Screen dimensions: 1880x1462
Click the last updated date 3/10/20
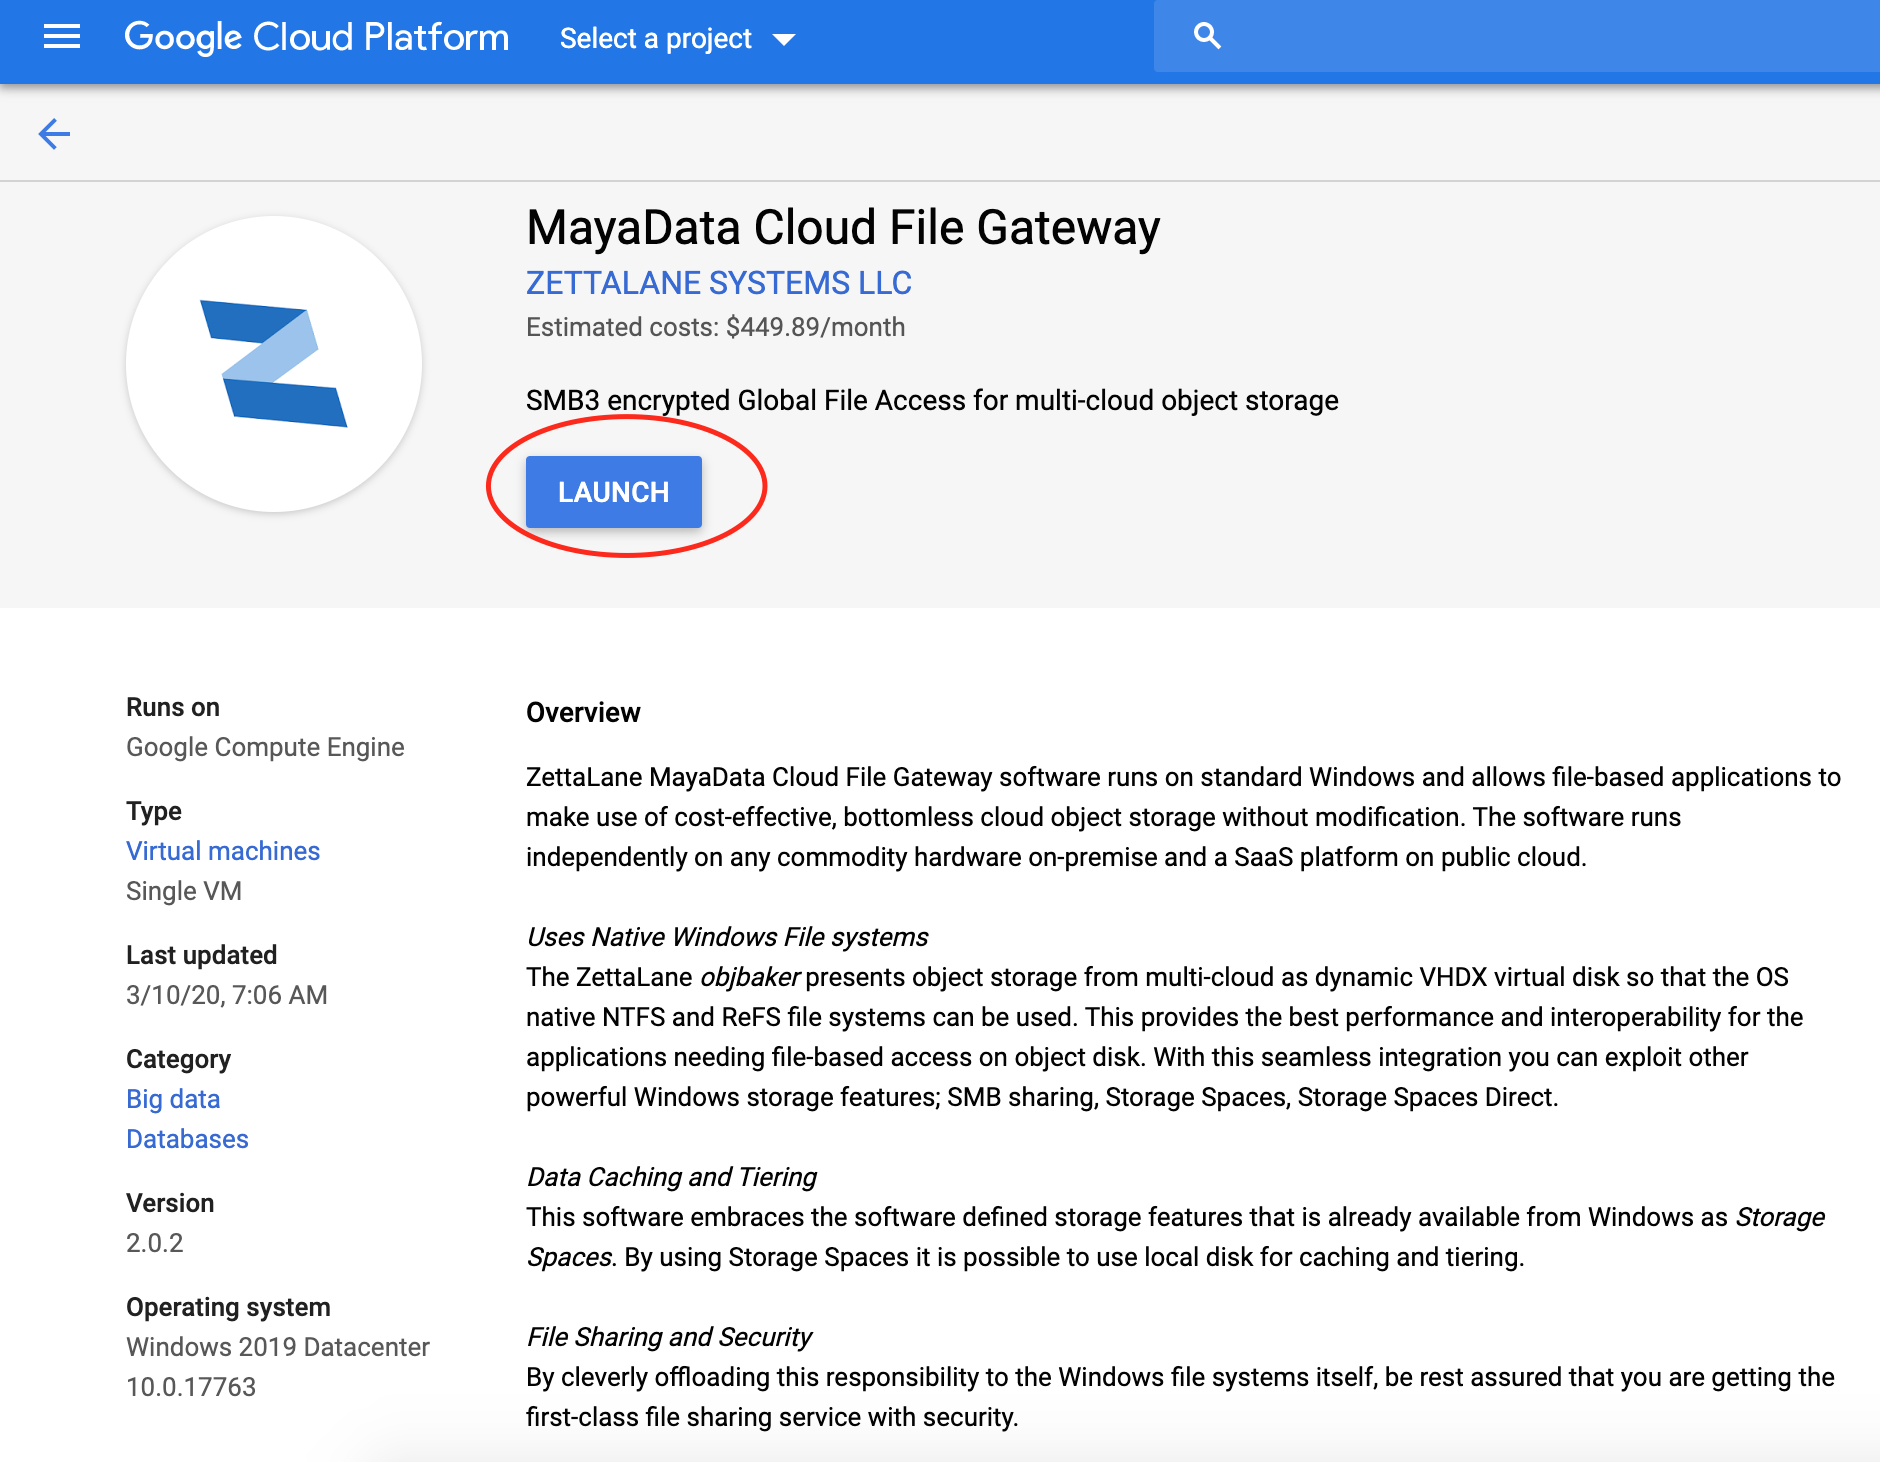(226, 995)
